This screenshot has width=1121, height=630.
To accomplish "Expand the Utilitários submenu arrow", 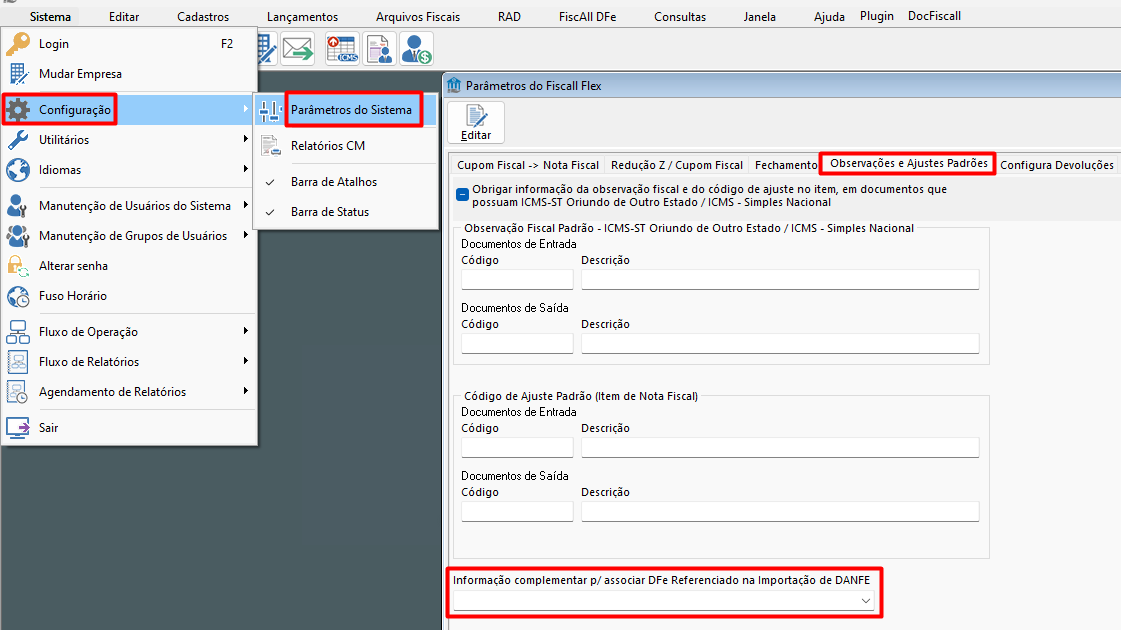I will [245, 139].
